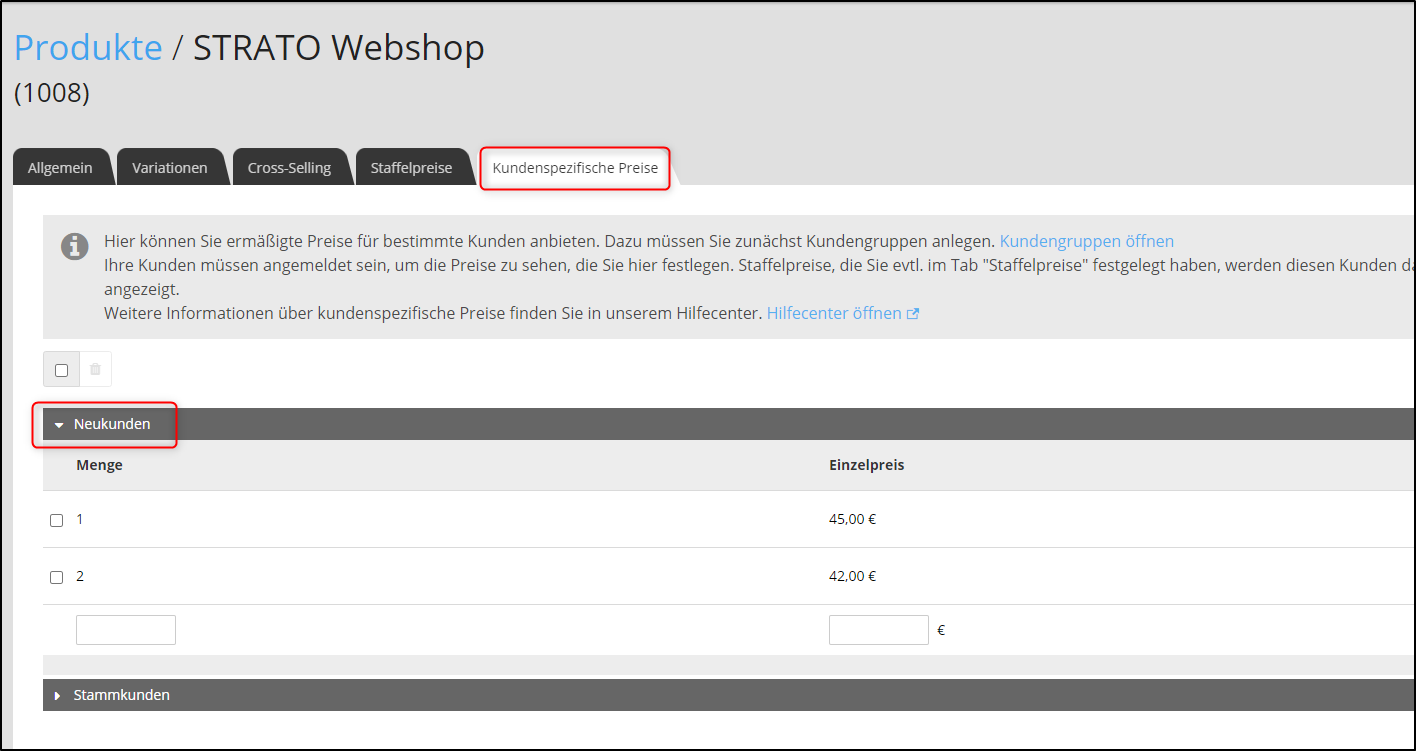The image size is (1416, 751).
Task: Click the external link icon beside Hilfecenter öffnen
Action: 911,313
